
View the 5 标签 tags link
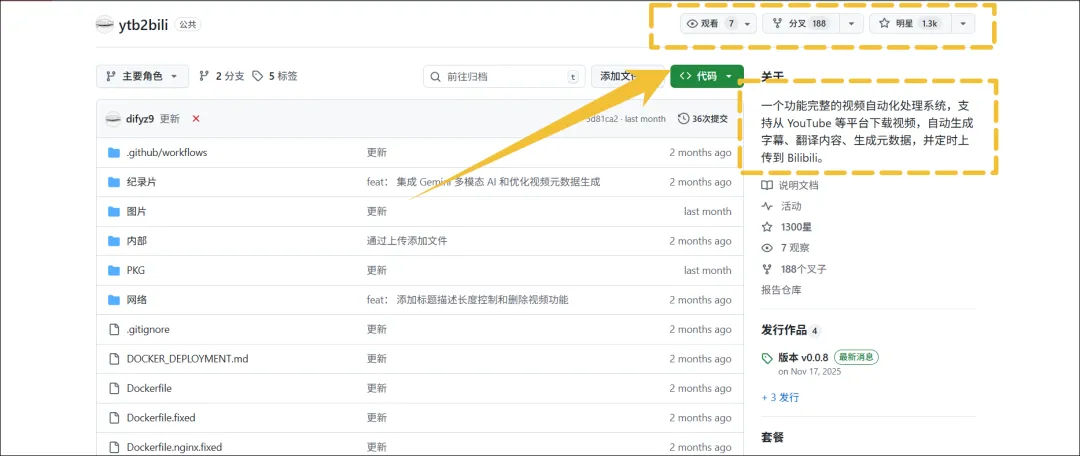click(x=275, y=76)
